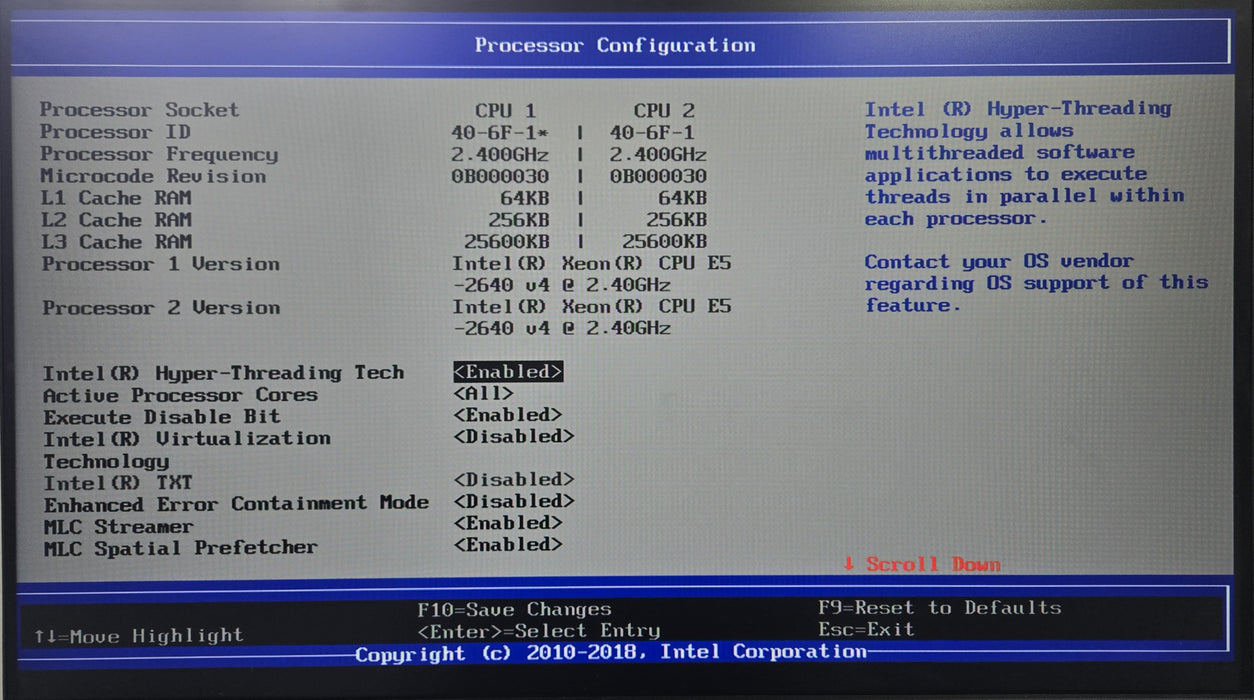Viewport: 1254px width, 700px height.
Task: Select MLC Streamer Enabled value
Action: click(508, 523)
